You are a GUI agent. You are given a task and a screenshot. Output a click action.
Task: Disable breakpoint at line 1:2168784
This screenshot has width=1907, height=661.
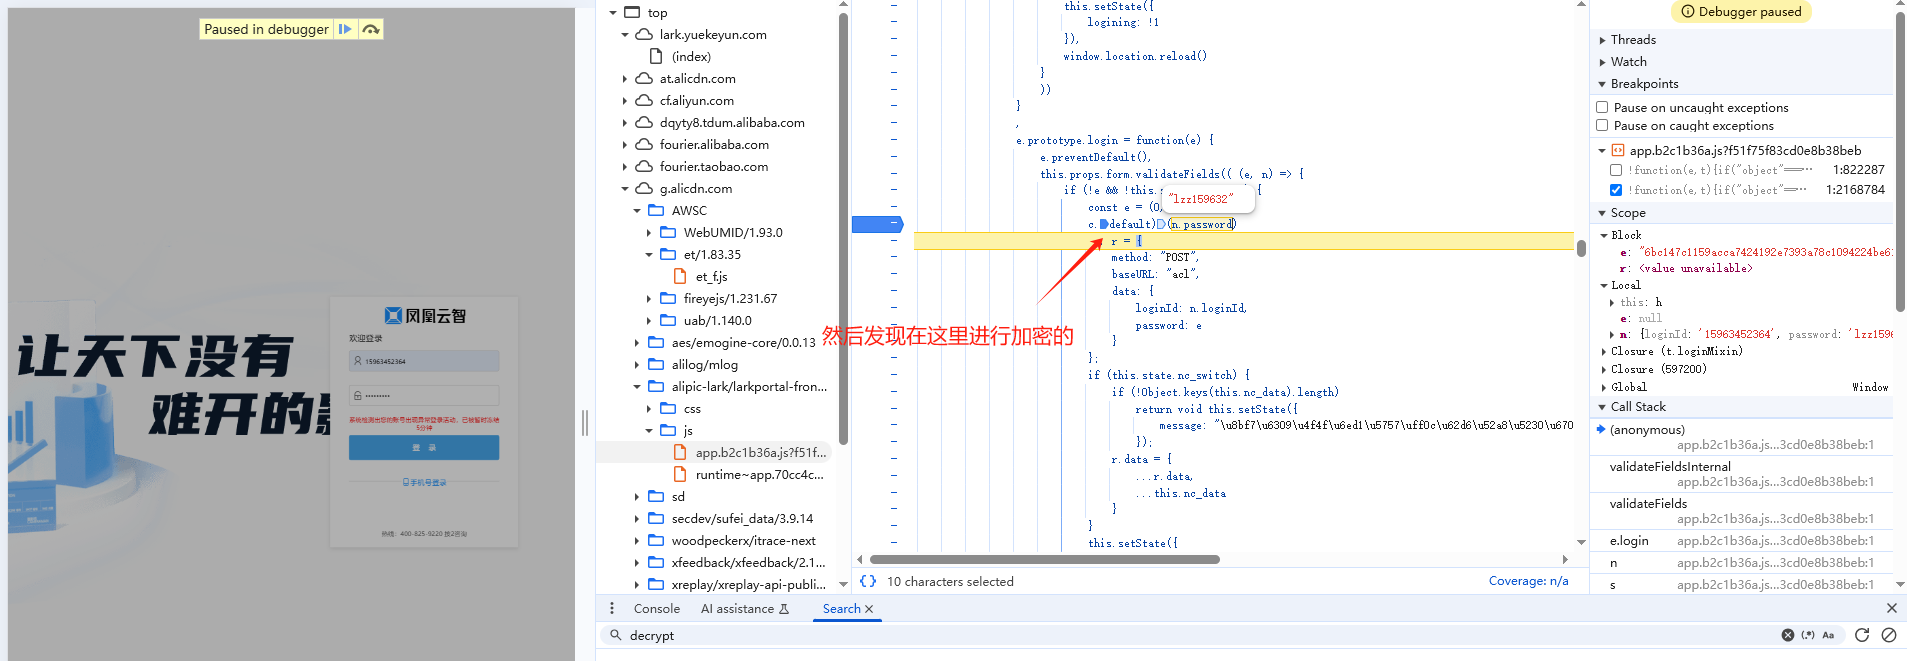(x=1616, y=189)
